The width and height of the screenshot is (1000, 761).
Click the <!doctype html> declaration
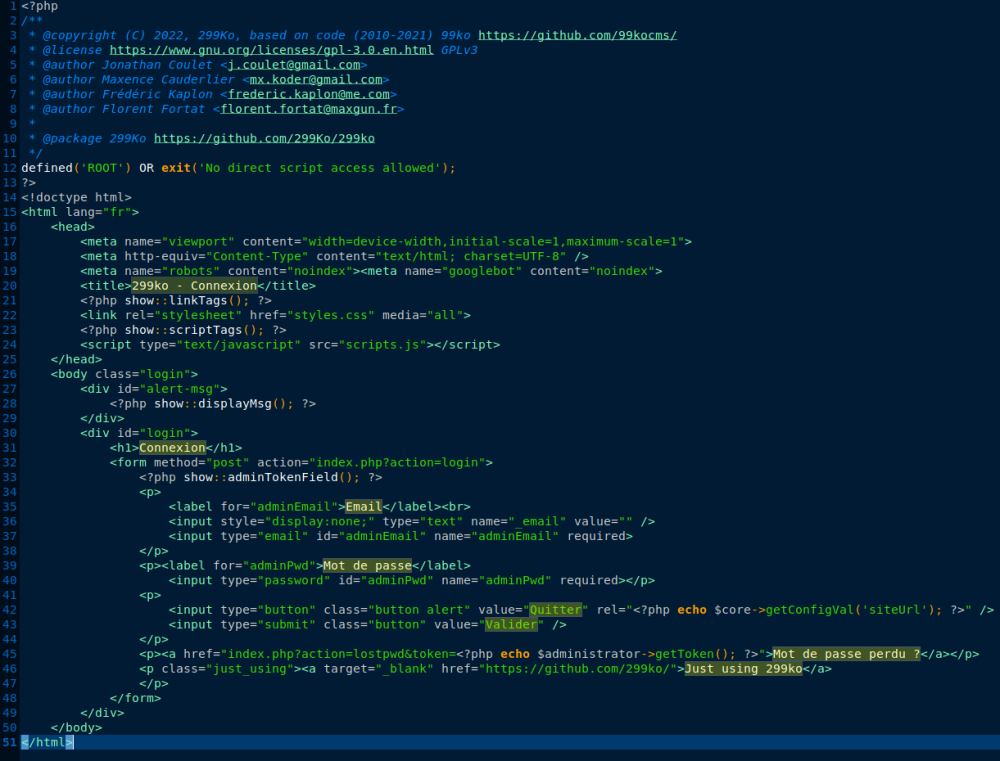point(77,197)
